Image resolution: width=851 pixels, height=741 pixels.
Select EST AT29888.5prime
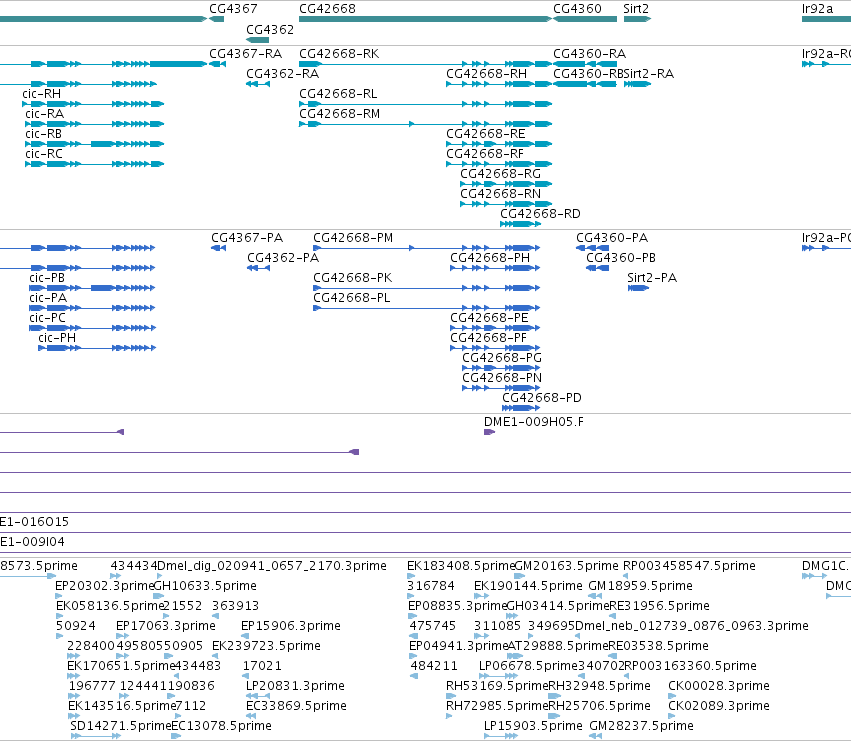(557, 647)
